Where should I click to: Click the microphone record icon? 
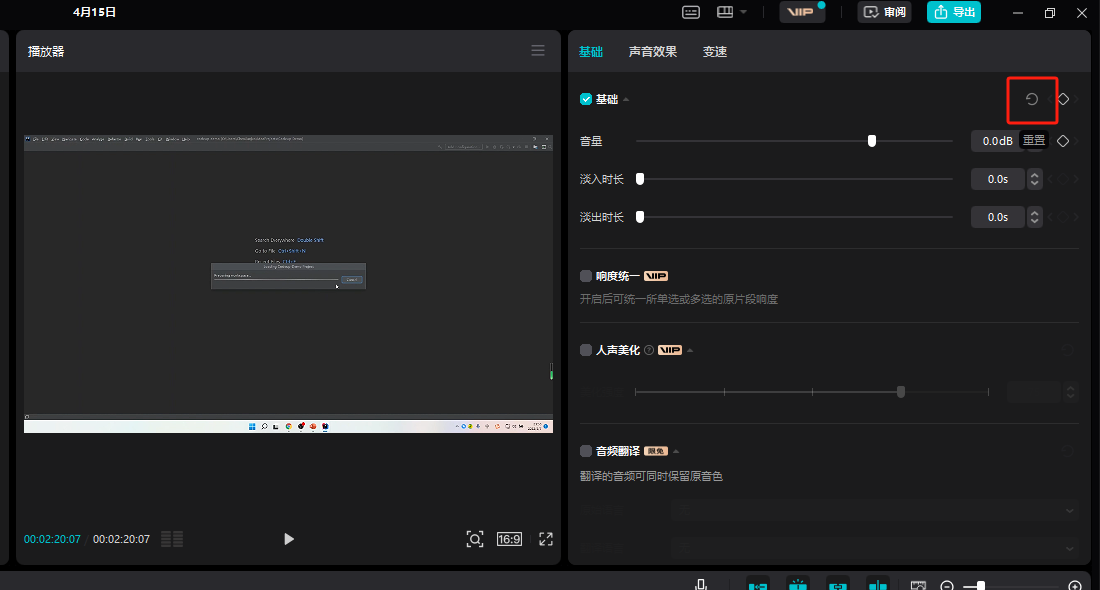tap(702, 585)
